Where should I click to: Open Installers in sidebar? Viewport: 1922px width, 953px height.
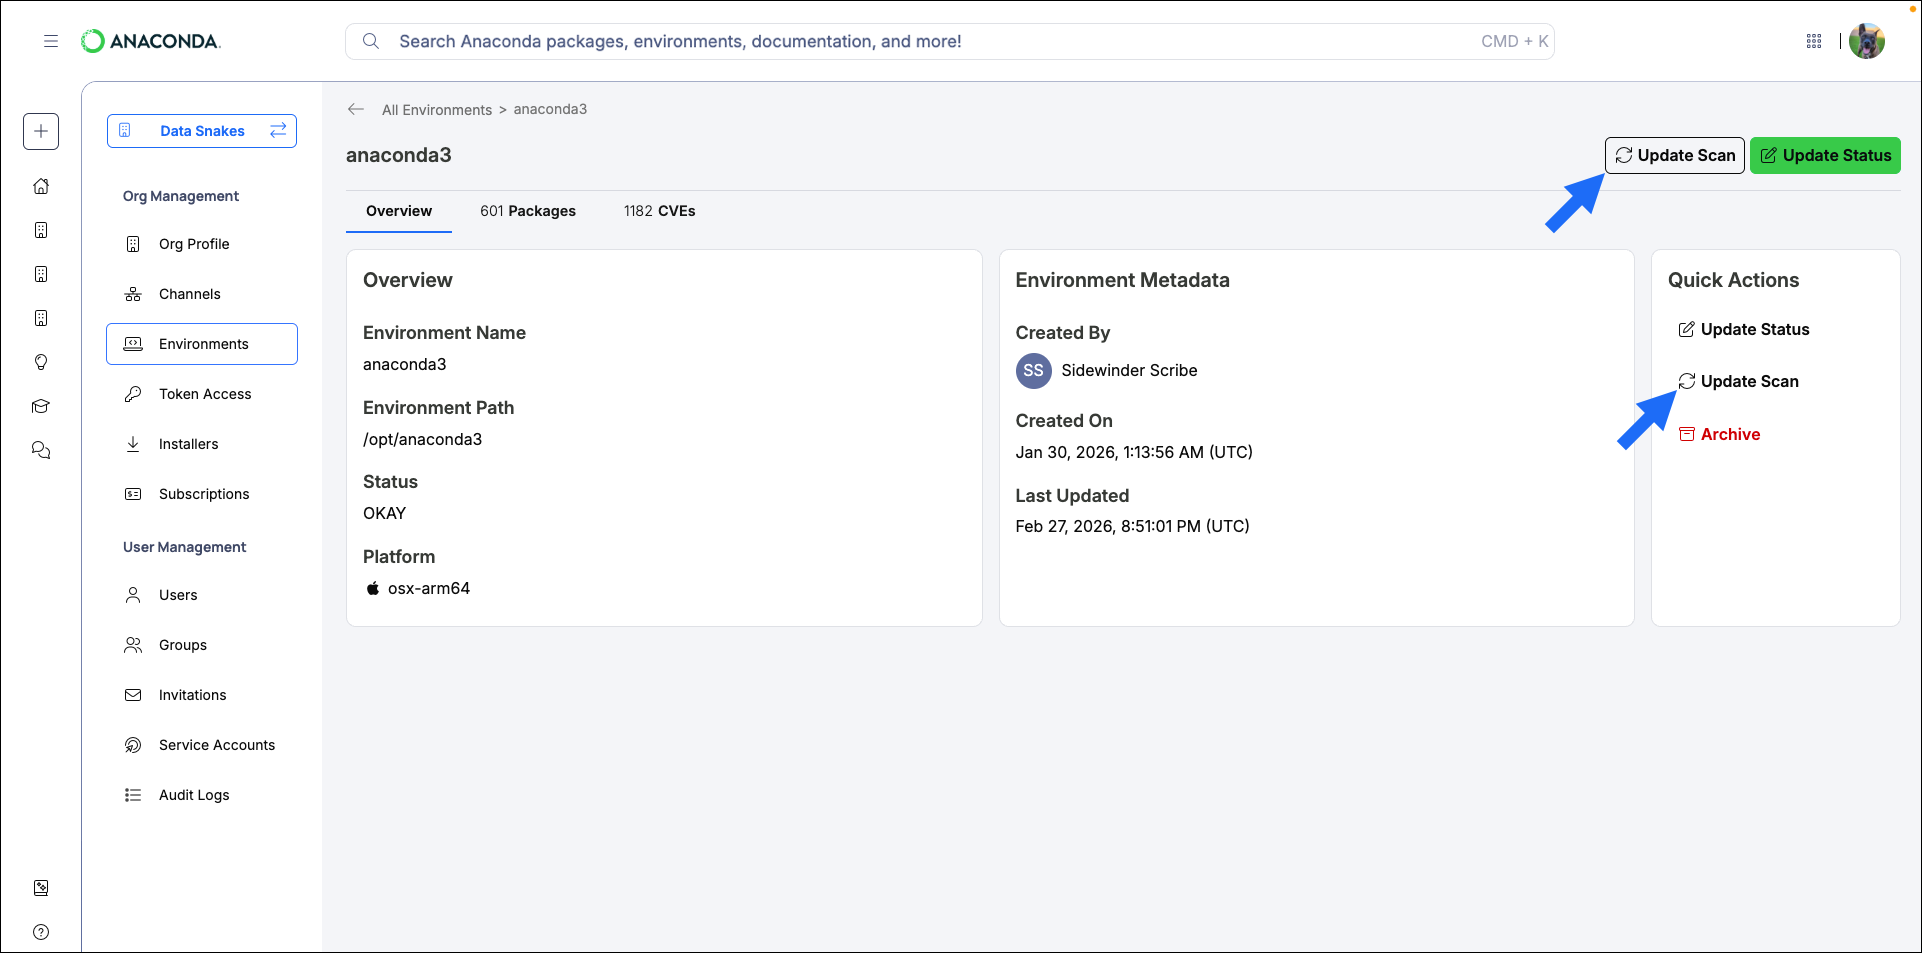coord(202,444)
